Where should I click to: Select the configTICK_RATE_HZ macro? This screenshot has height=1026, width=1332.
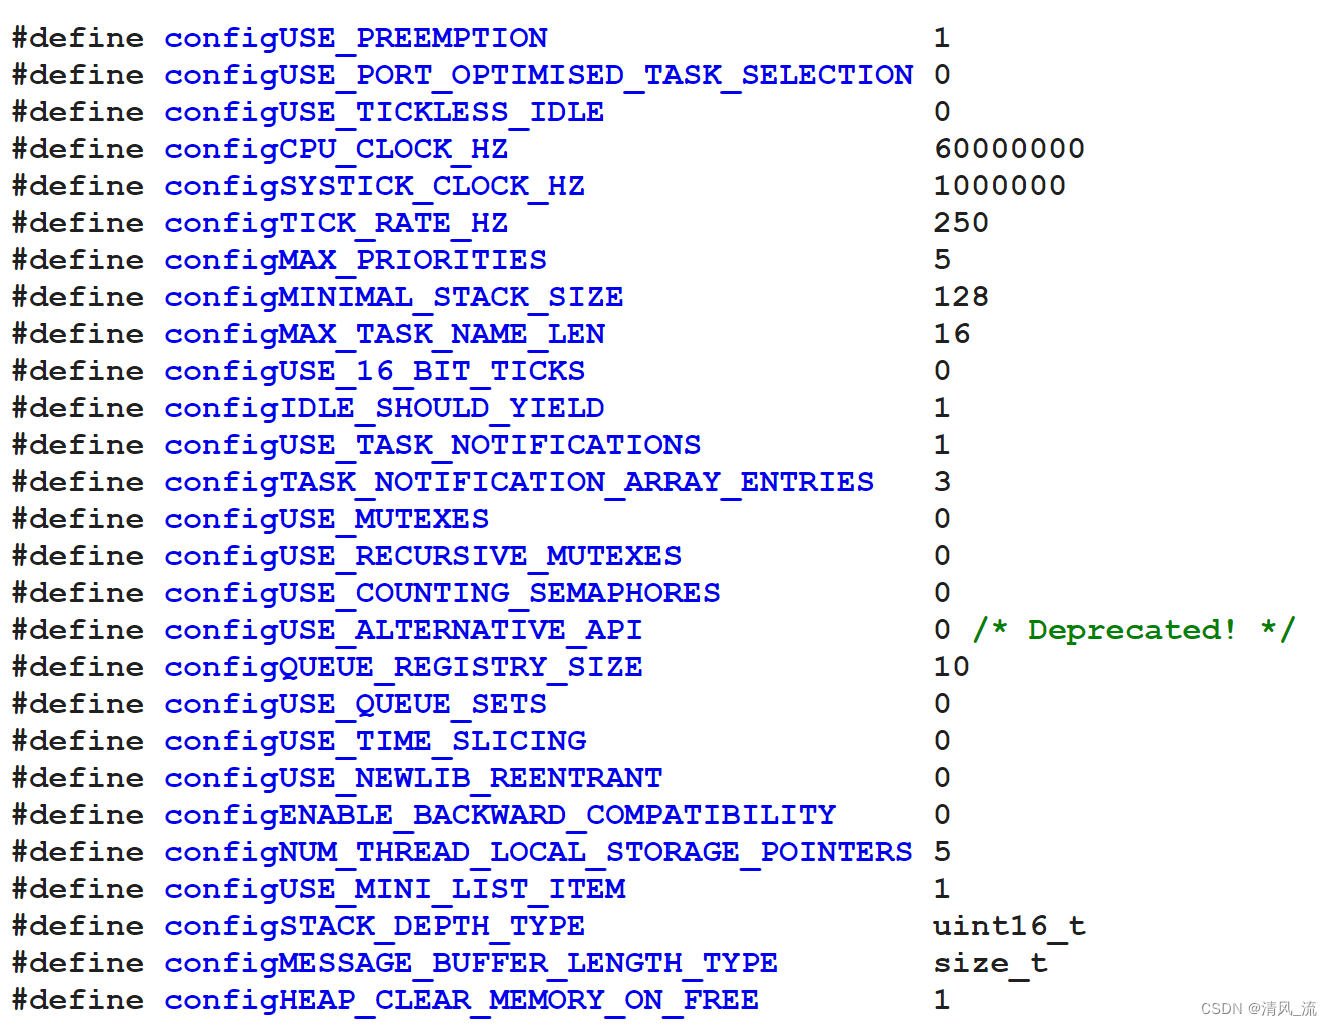tap(336, 223)
